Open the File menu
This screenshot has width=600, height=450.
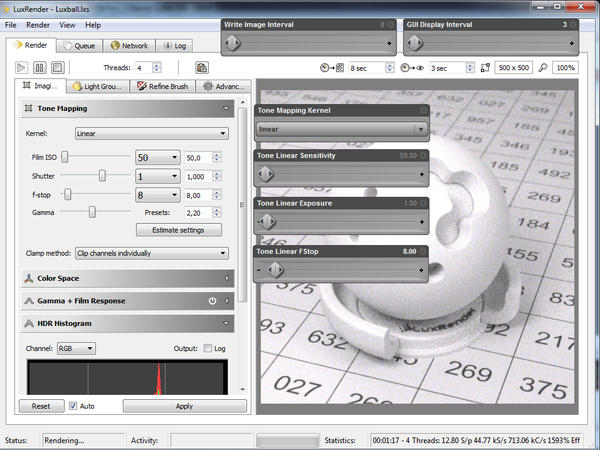coord(10,25)
